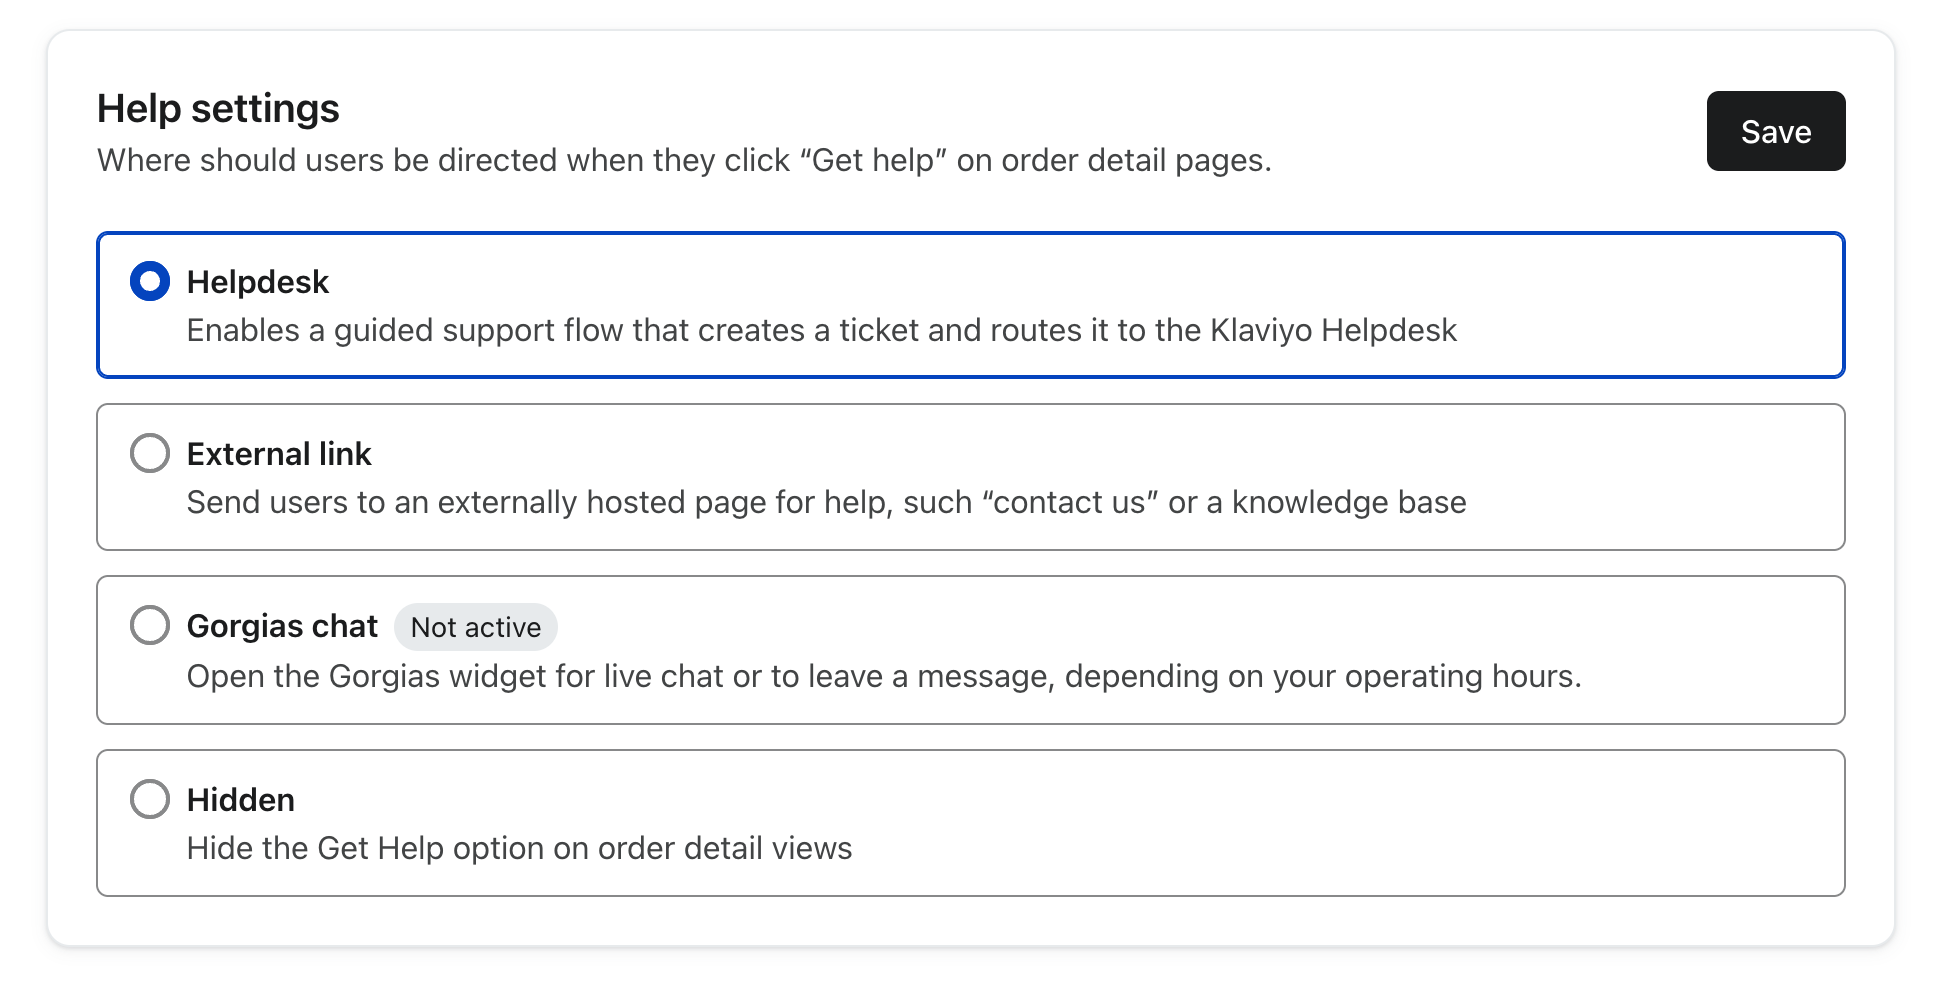Click the Gorgias chat option title
Screen dimensions: 1948x982
(x=282, y=626)
